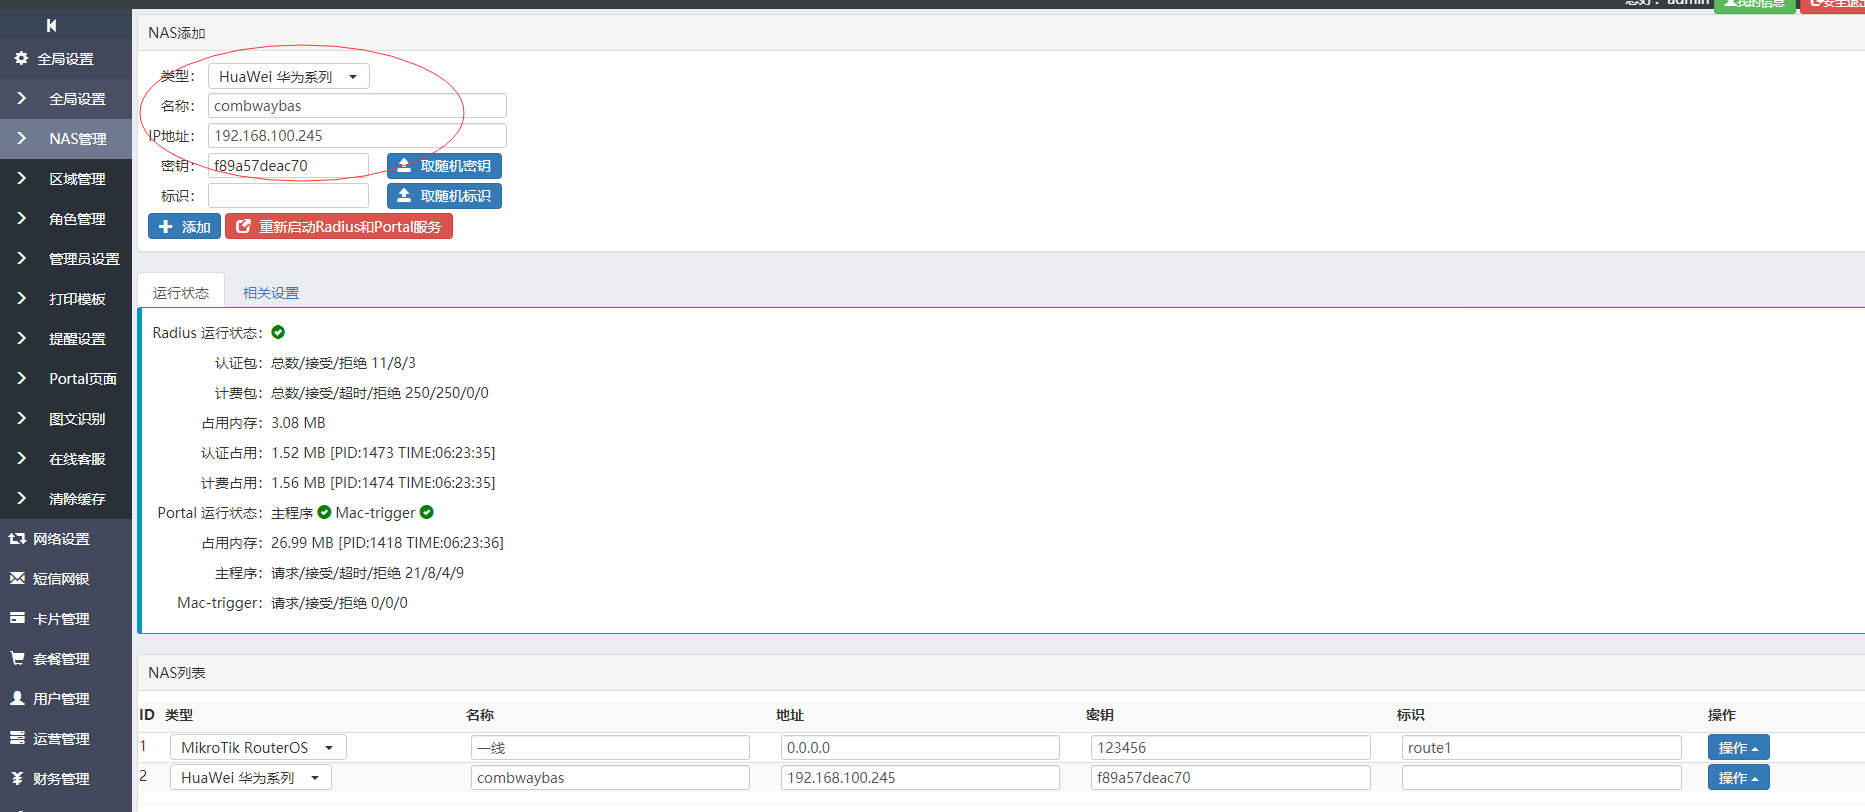This screenshot has height=812, width=1865.
Task: Click the card icon for 卡片管理
Action: (x=17, y=619)
